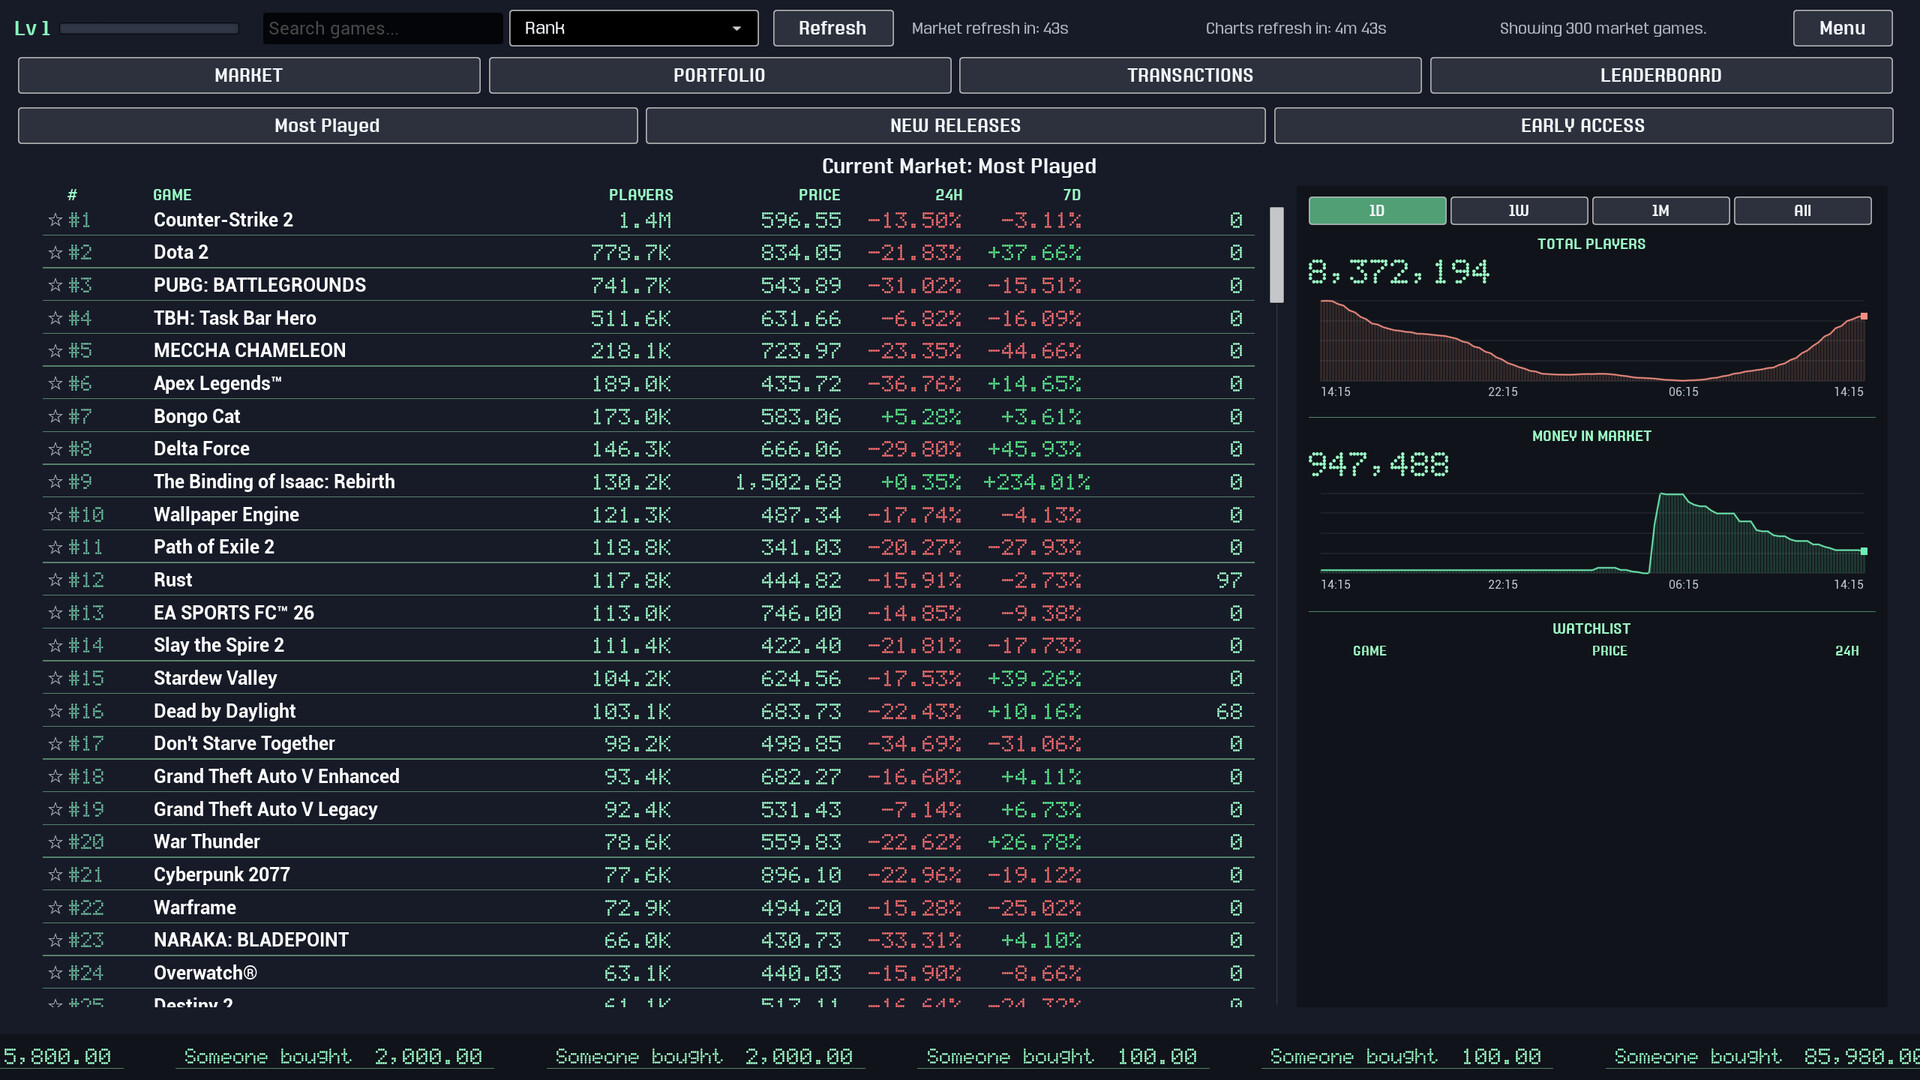The image size is (1920, 1080).
Task: Click the Refresh button
Action: tap(833, 28)
